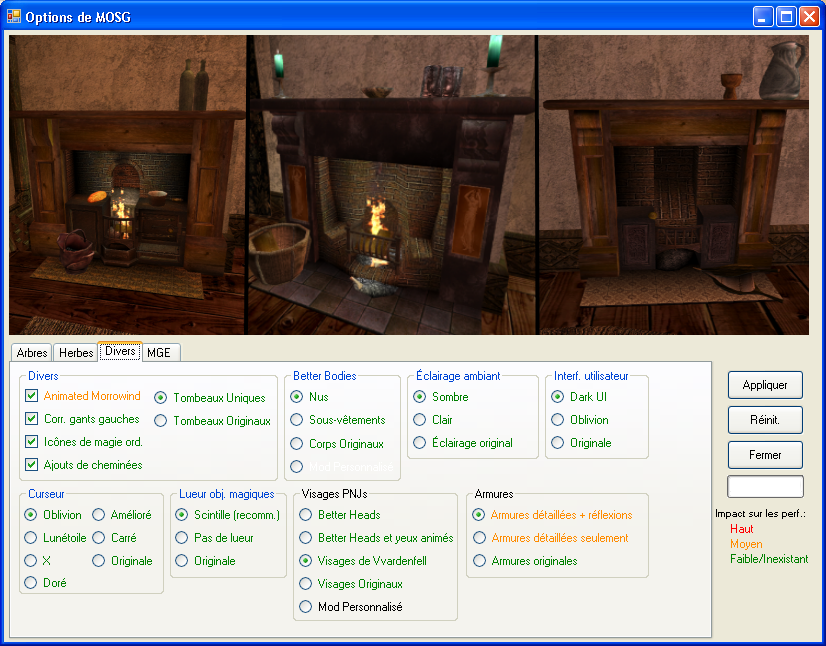The width and height of the screenshot is (826, 646).
Task: Choose Better Heads for NPC faces
Action: point(306,514)
